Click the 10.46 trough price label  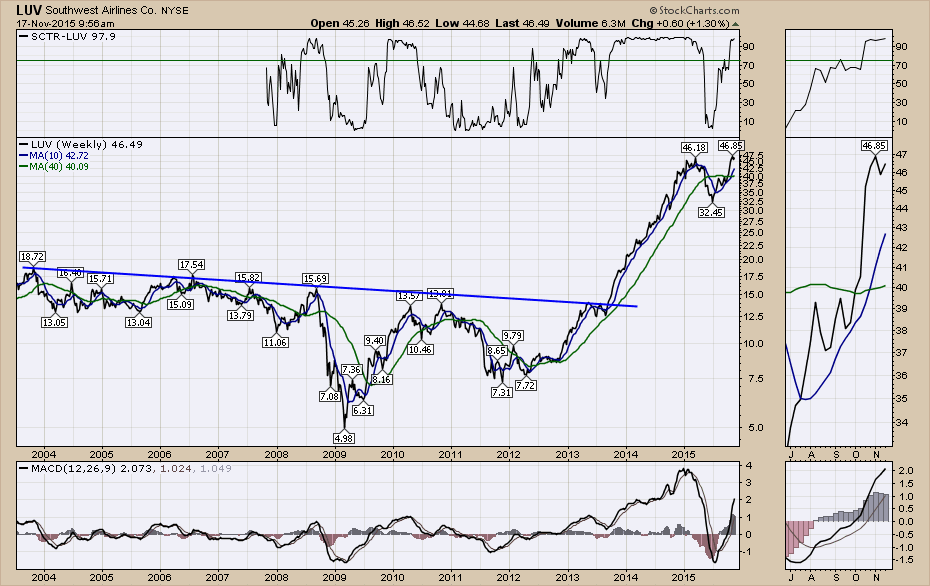[420, 349]
